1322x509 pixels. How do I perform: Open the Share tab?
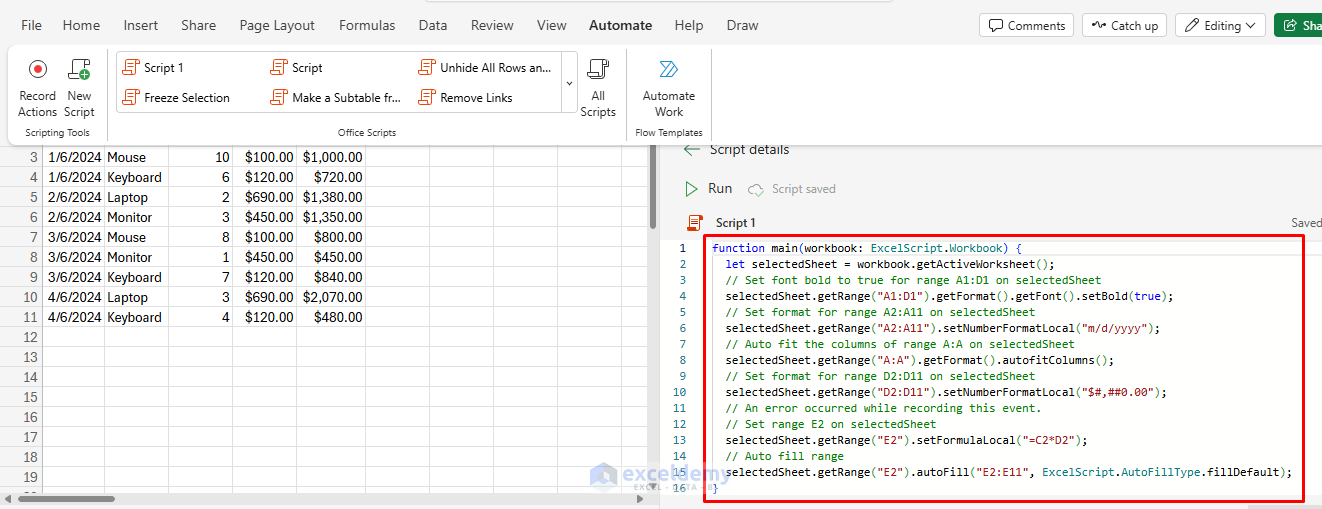click(x=198, y=25)
